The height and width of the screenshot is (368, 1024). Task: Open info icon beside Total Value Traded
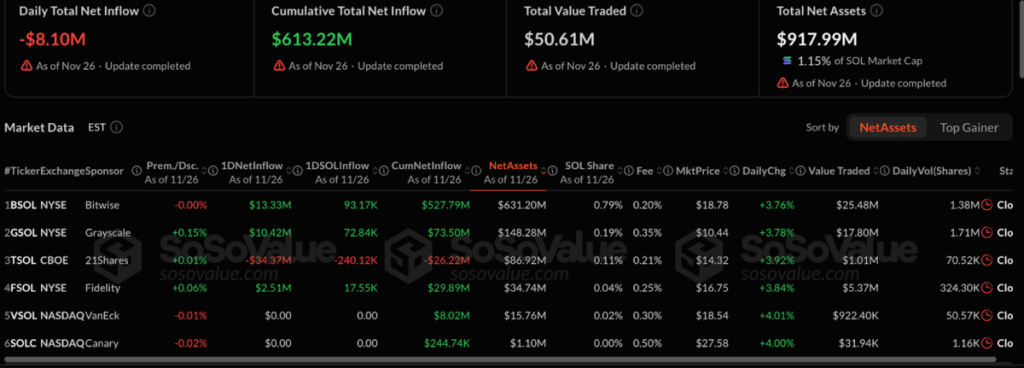[x=637, y=11]
